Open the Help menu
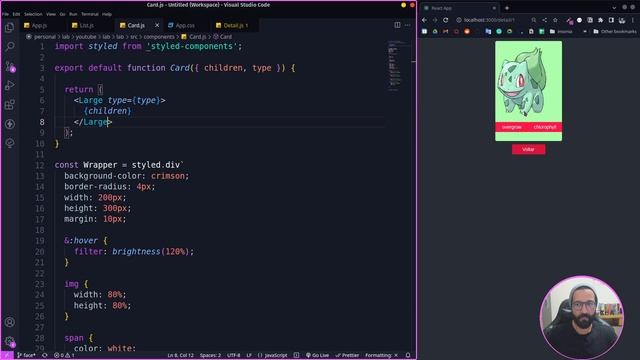 (107, 14)
